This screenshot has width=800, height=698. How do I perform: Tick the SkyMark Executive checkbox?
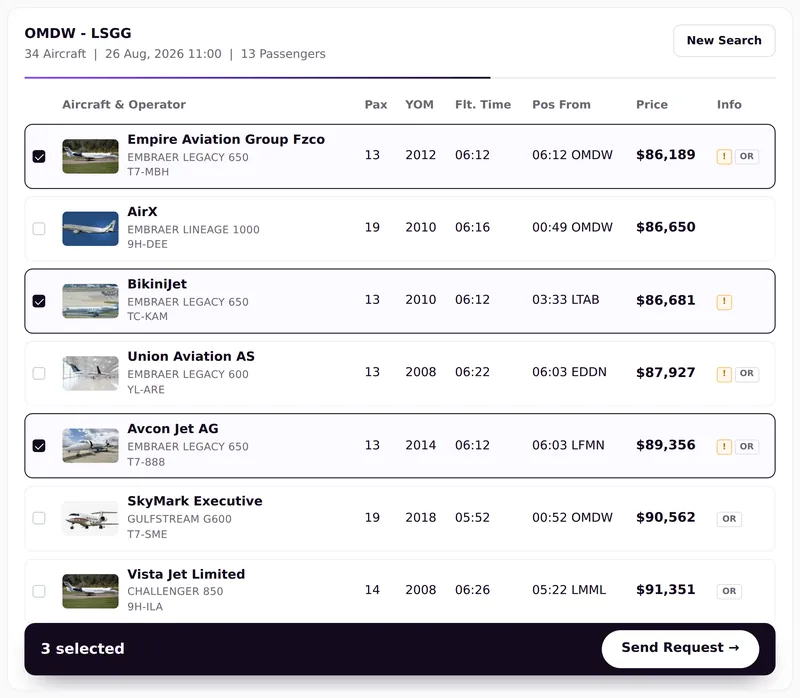tap(39, 518)
